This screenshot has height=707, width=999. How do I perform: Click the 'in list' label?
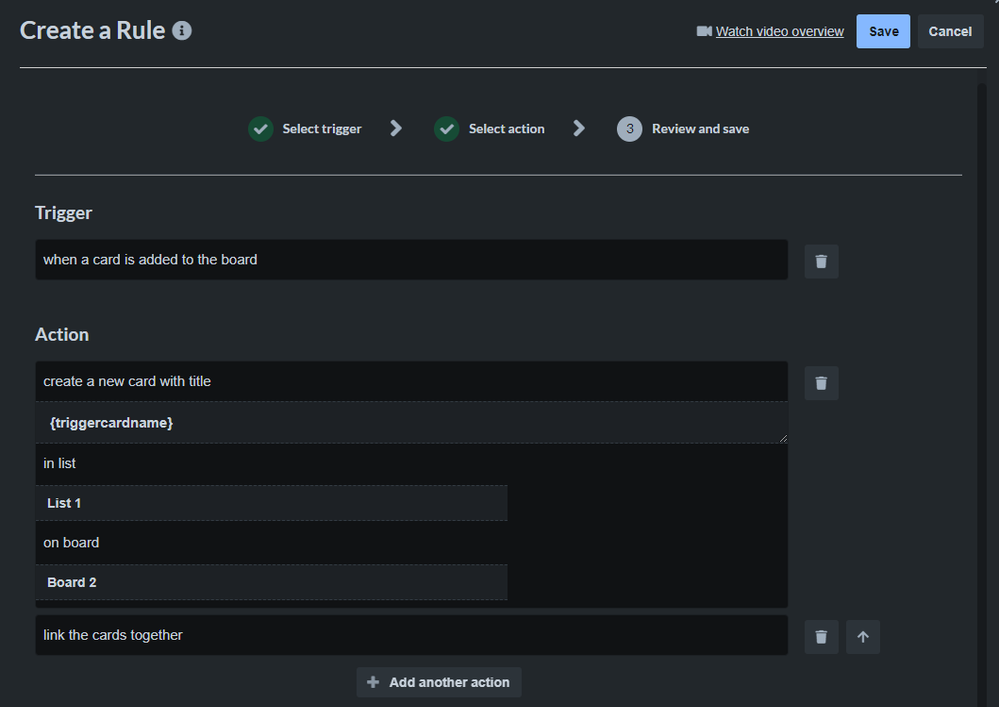[59, 463]
